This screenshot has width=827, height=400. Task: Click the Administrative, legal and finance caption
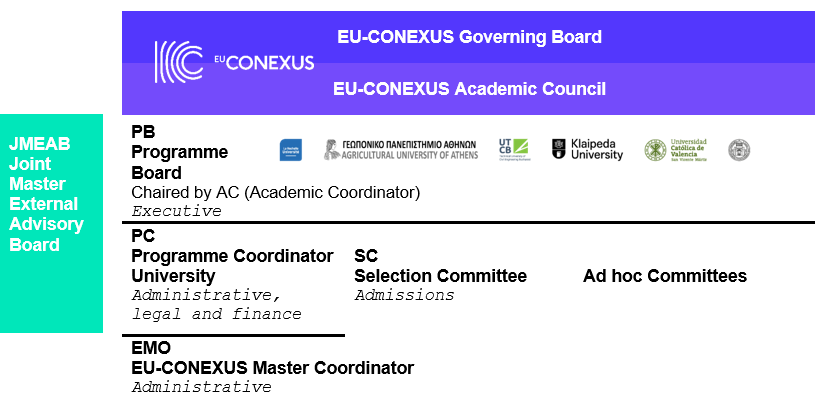click(216, 304)
